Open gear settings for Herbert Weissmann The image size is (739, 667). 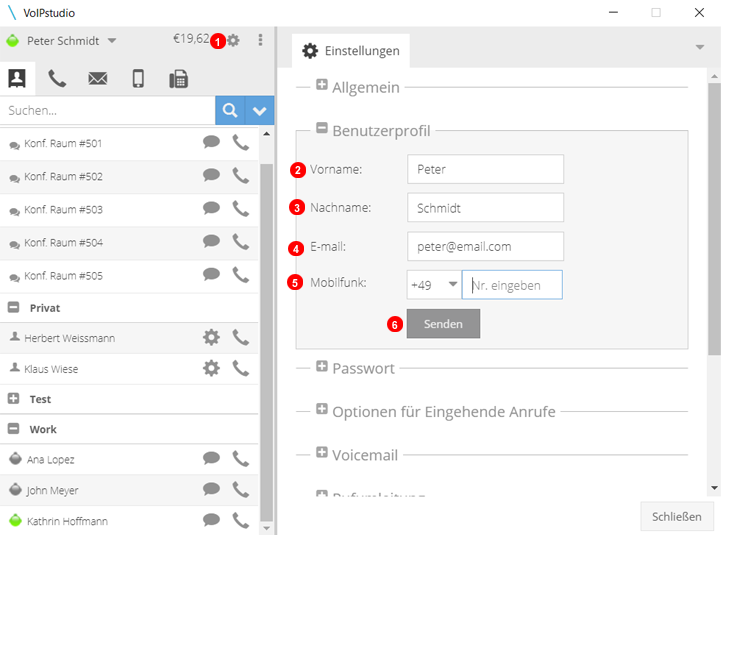(211, 337)
